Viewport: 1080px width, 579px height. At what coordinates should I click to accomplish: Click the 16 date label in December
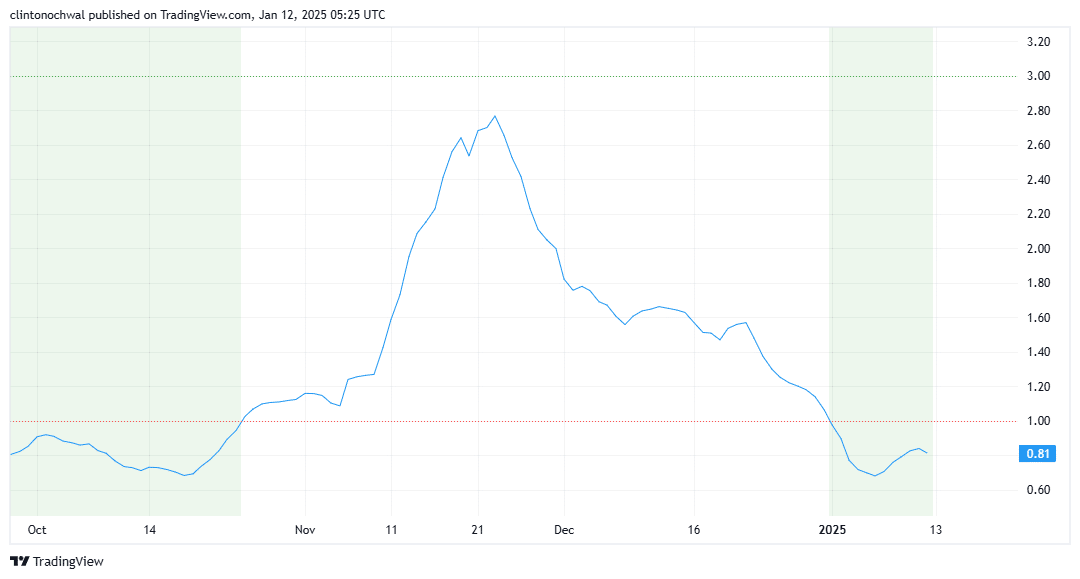694,529
